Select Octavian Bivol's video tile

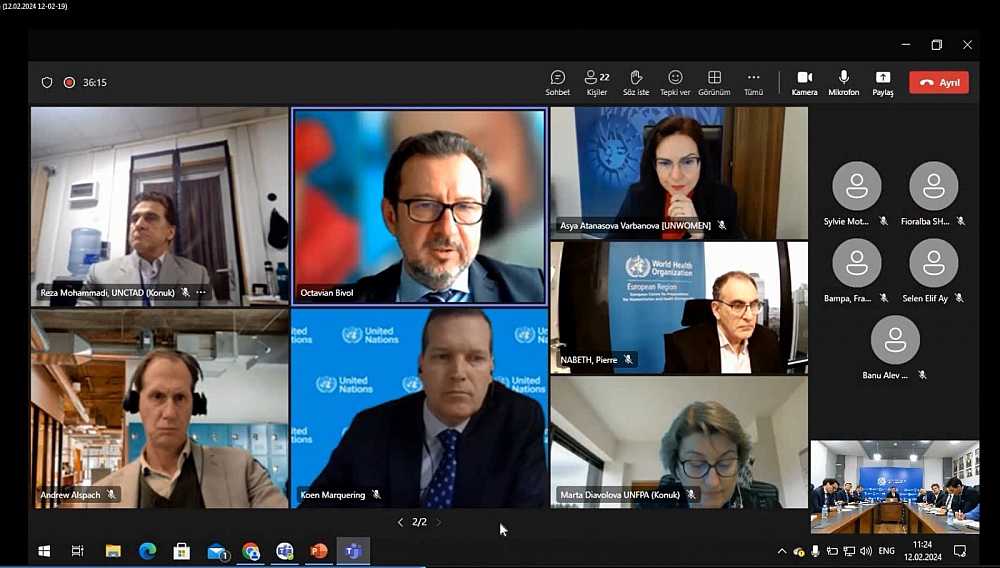point(419,205)
